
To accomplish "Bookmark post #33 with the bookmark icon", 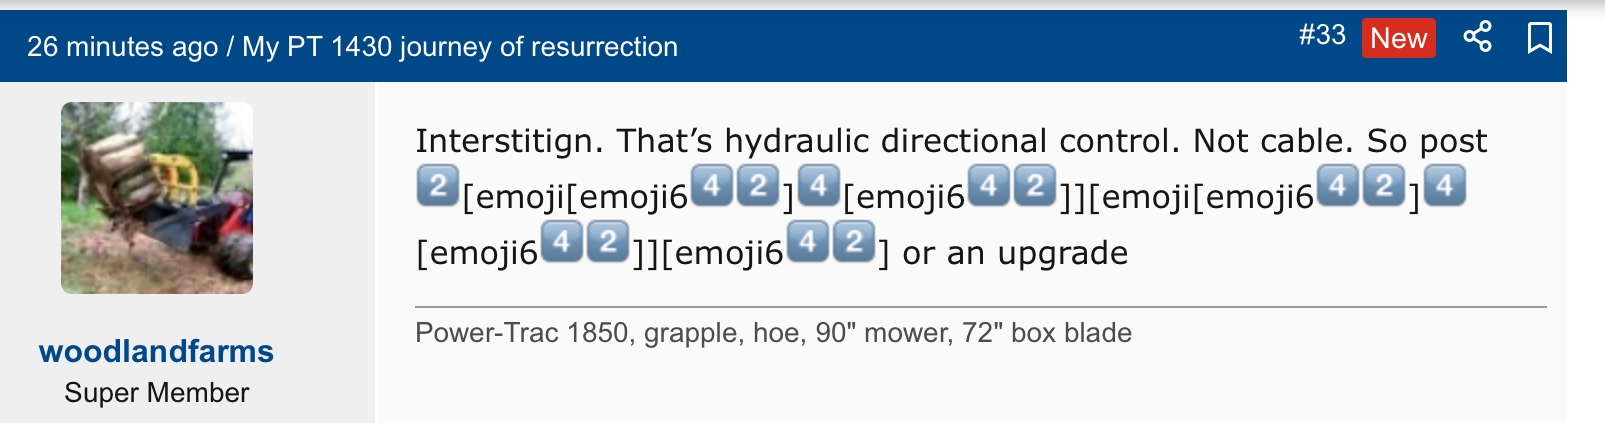I will click(1539, 38).
